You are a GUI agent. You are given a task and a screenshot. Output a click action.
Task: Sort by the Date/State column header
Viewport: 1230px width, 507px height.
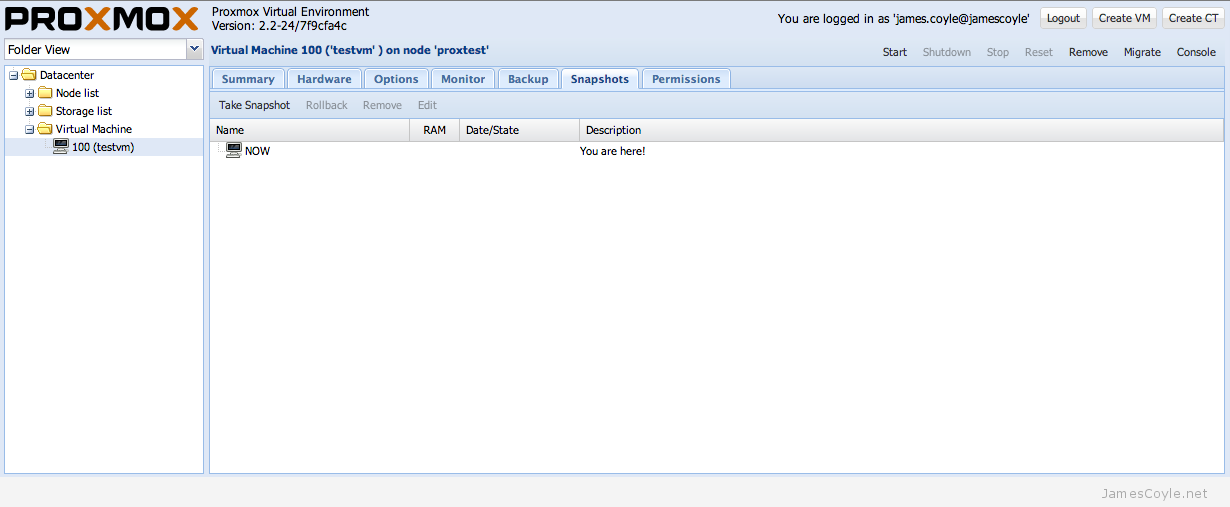click(520, 130)
